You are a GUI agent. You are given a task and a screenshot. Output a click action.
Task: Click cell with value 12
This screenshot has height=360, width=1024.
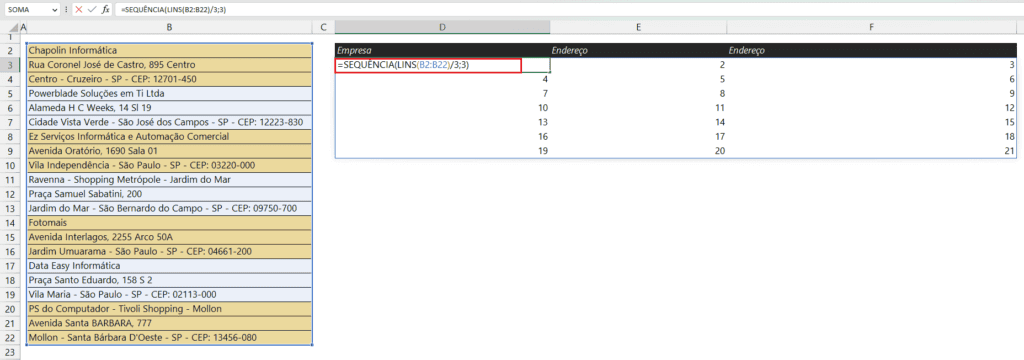872,108
